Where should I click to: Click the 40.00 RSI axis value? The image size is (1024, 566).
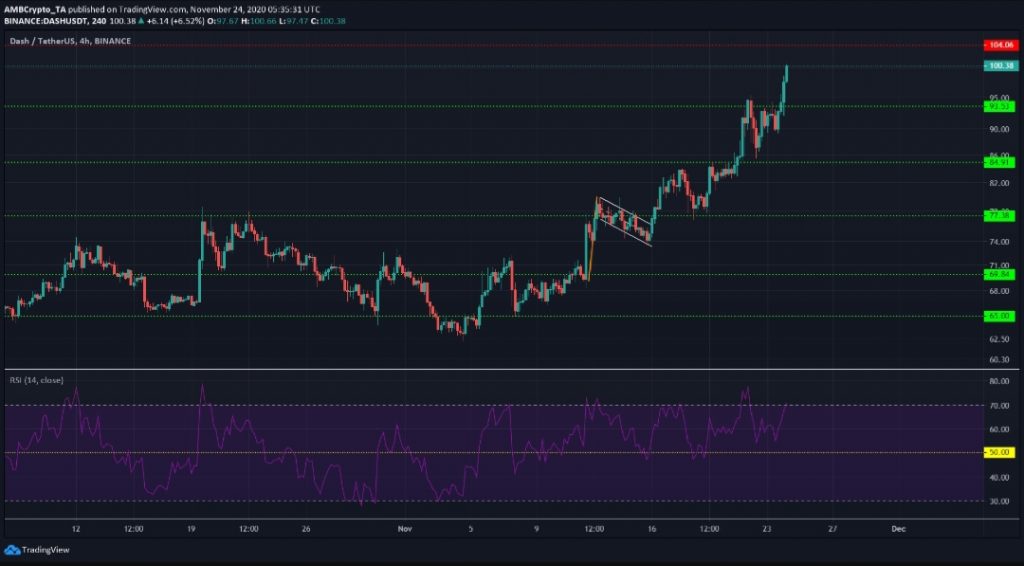point(999,478)
